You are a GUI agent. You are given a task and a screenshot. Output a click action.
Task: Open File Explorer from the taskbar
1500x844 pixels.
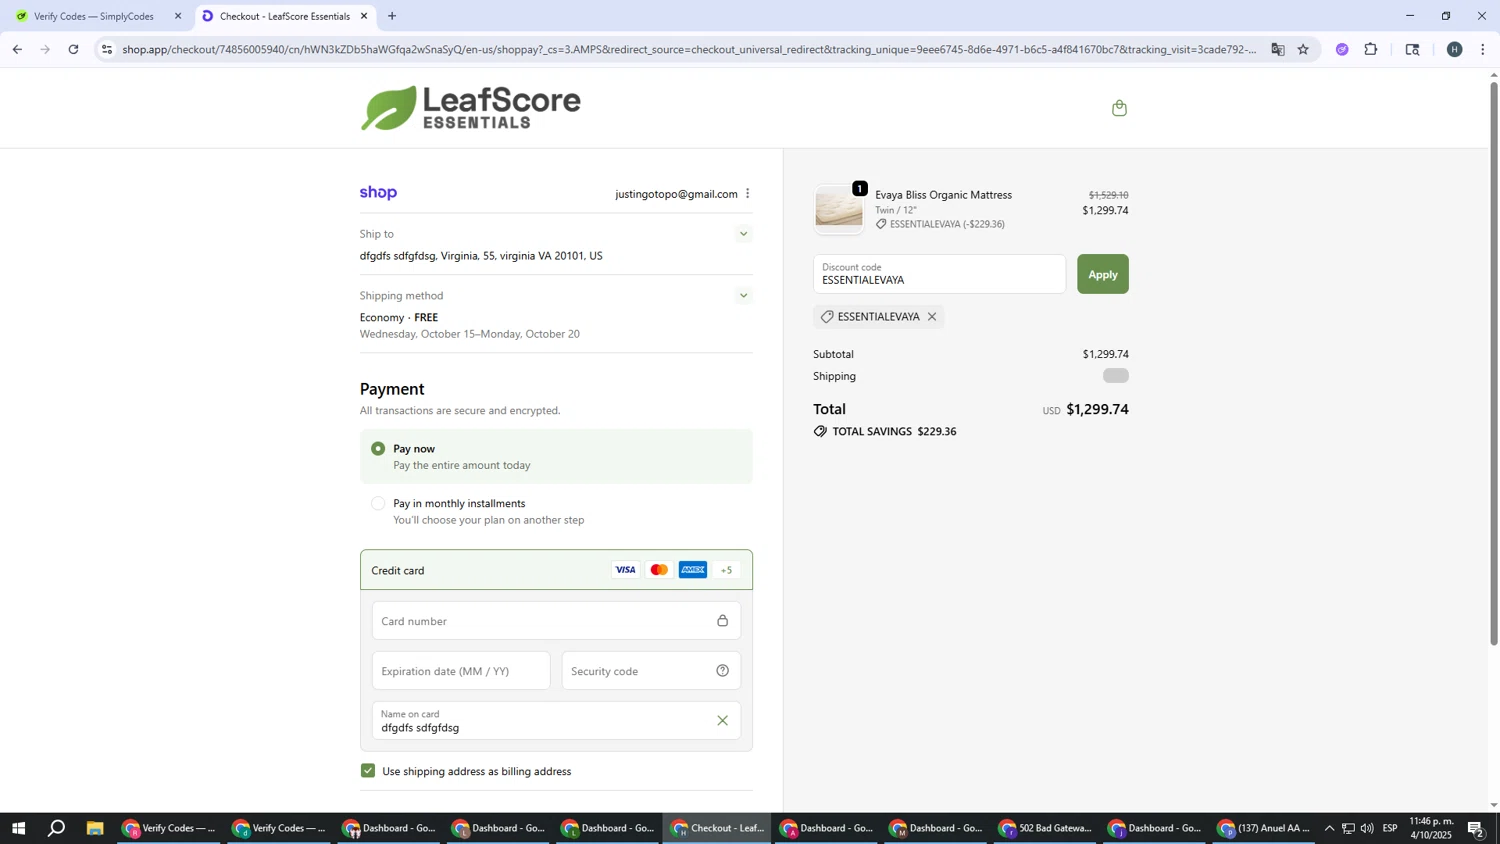pos(95,829)
